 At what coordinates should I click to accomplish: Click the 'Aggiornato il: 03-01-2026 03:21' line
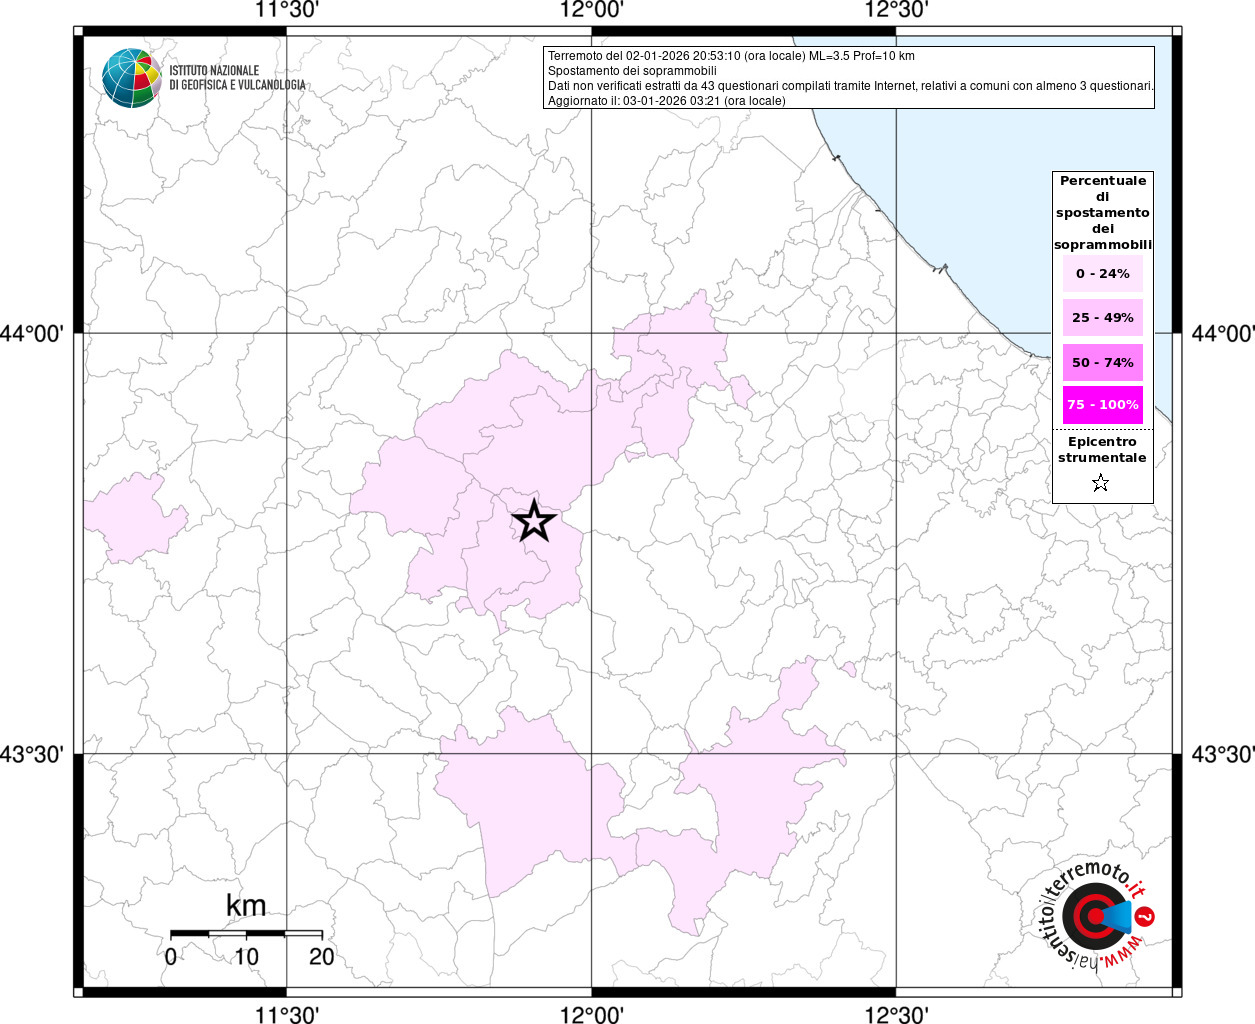666,101
